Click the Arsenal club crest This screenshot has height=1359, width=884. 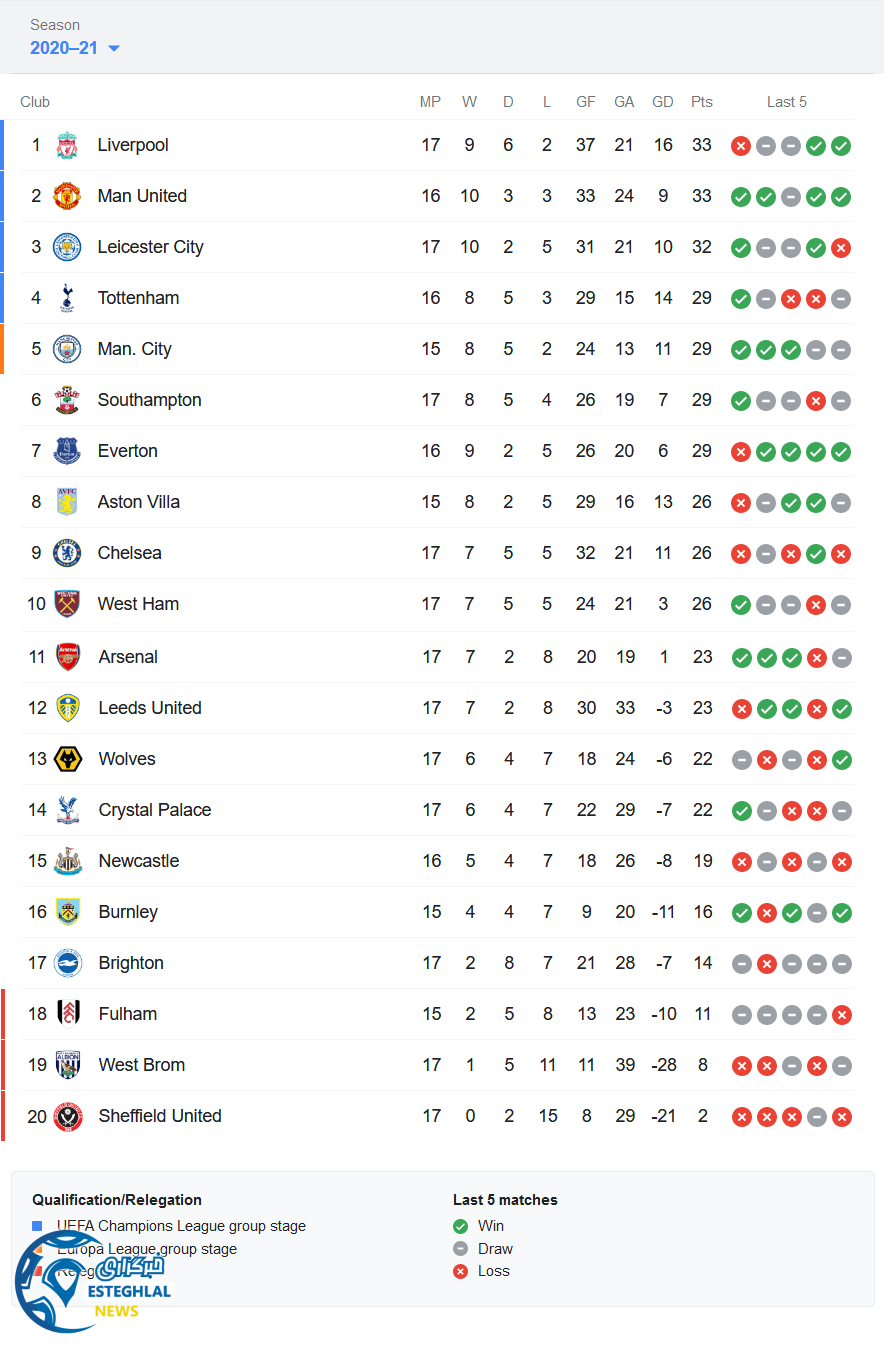pyautogui.click(x=68, y=657)
